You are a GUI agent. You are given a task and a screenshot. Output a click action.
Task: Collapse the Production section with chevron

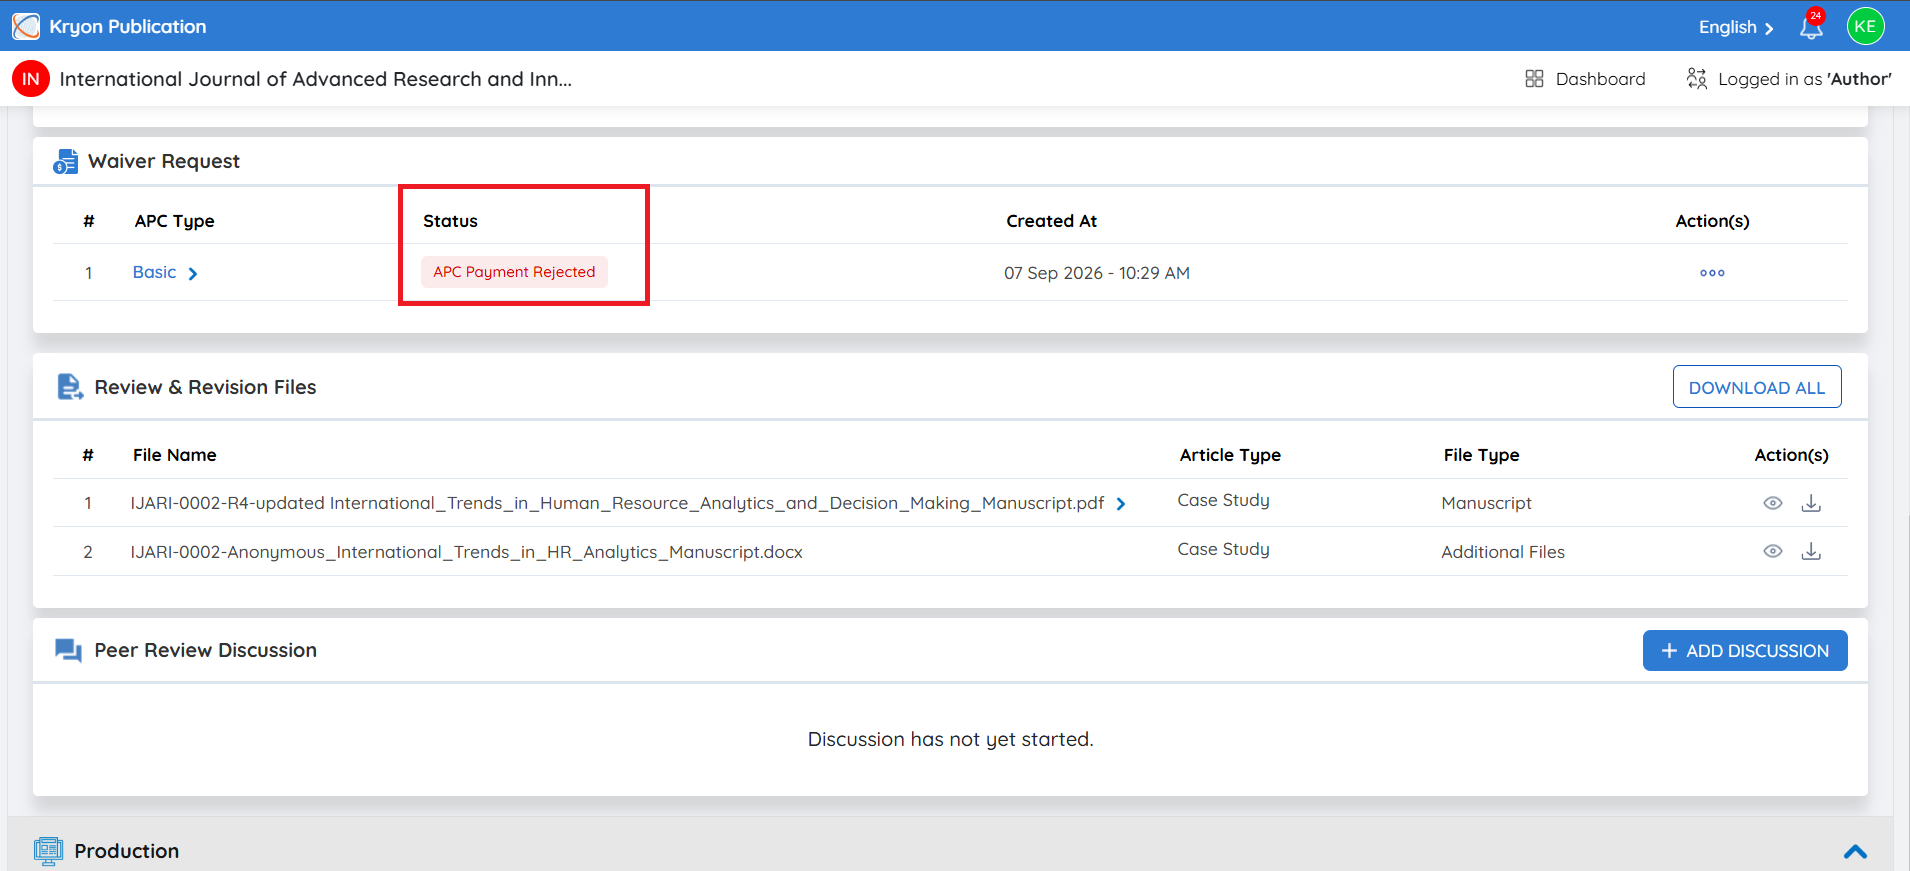1855,852
